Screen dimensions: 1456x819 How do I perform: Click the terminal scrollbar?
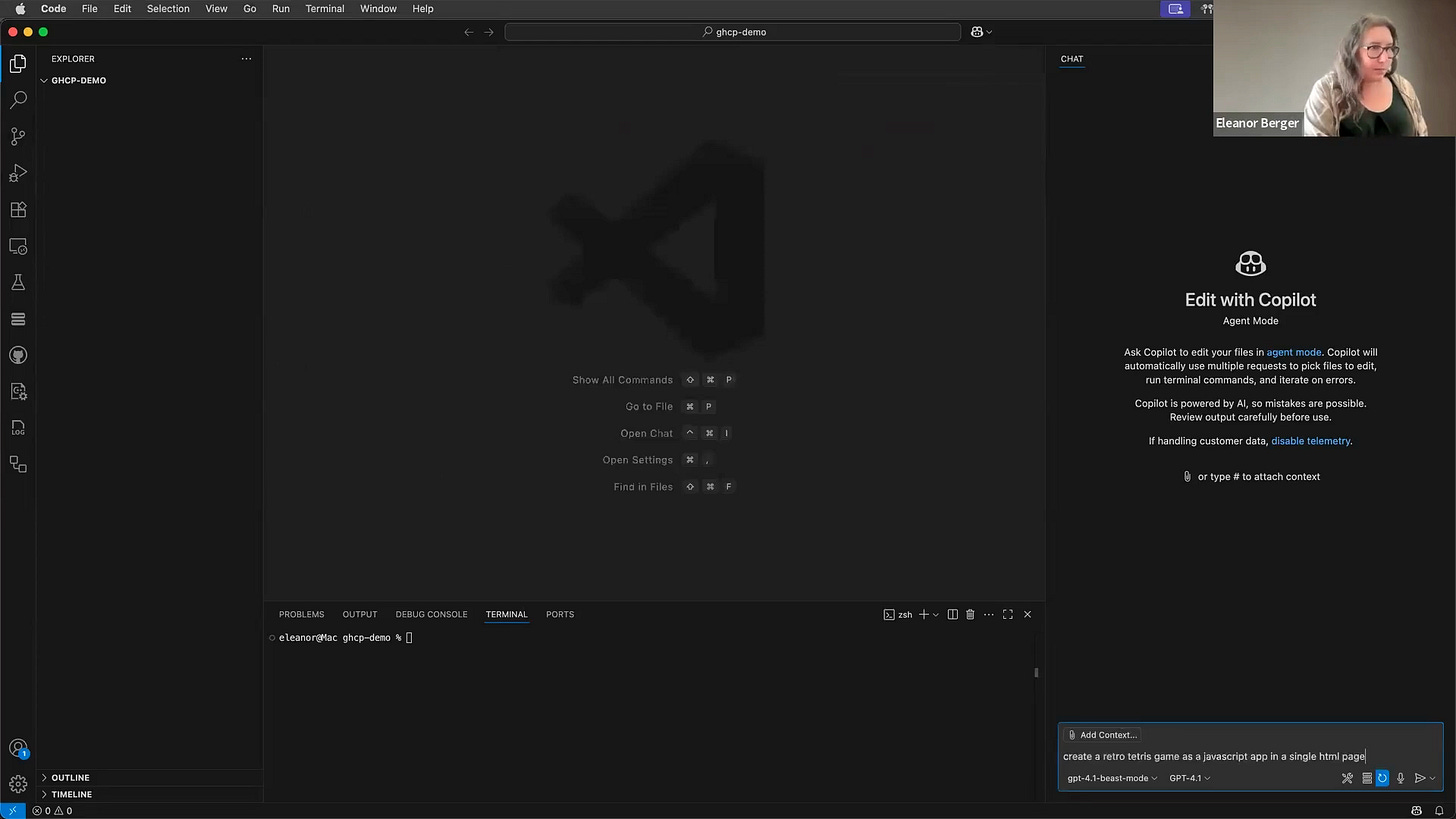[x=1036, y=673]
